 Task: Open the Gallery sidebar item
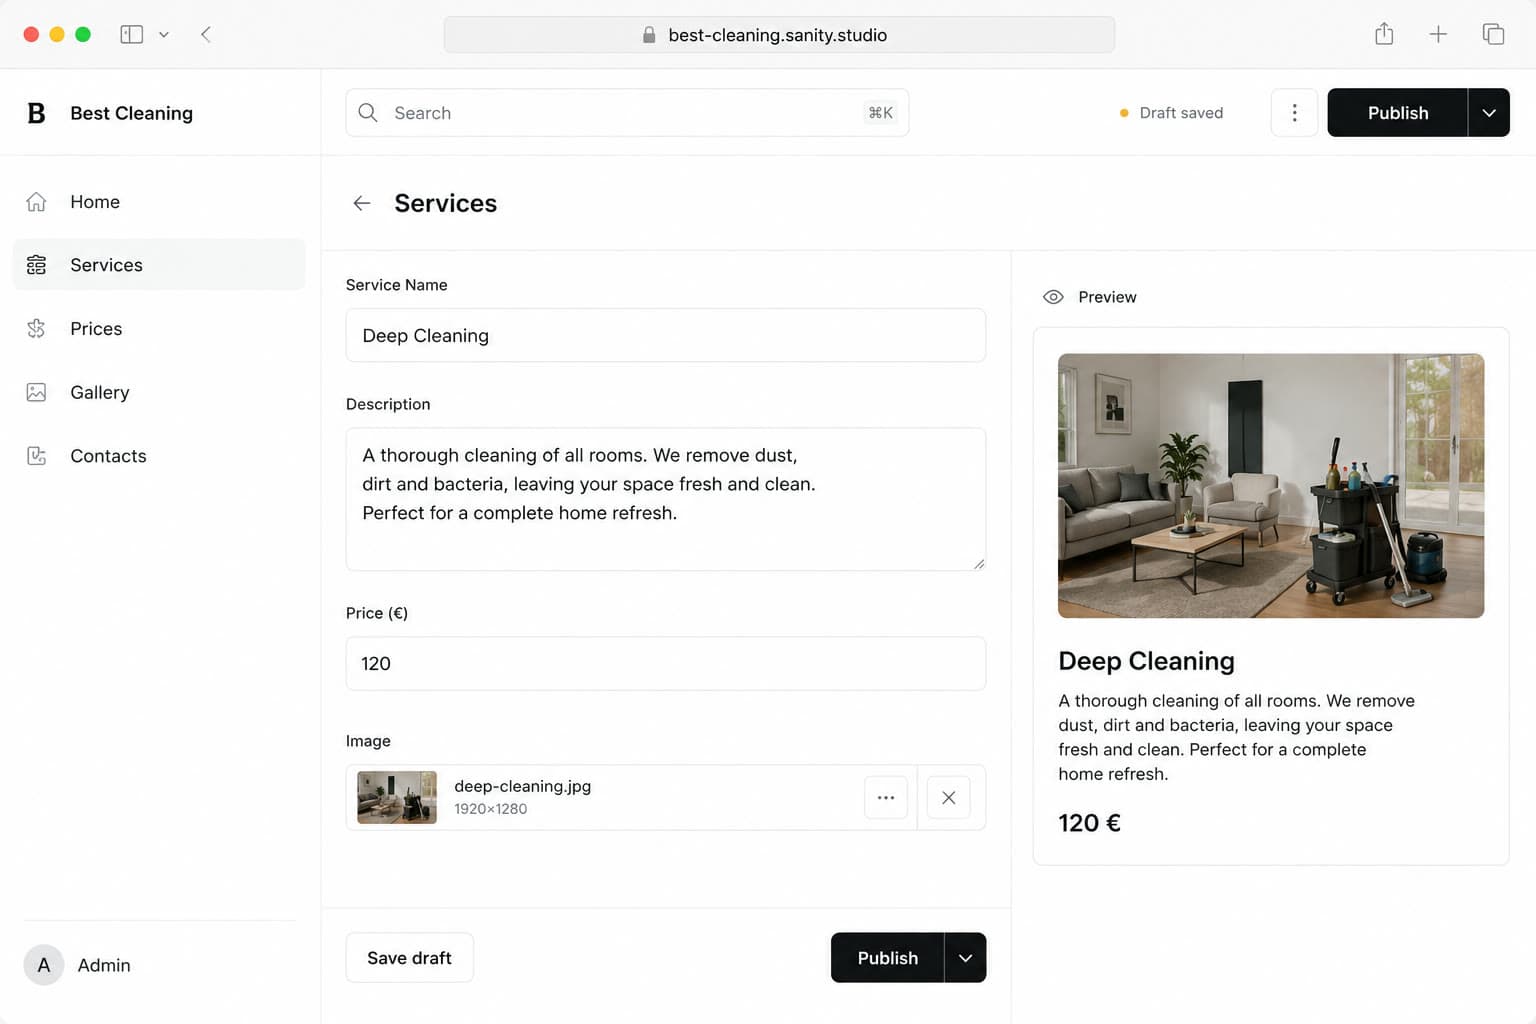[159, 392]
